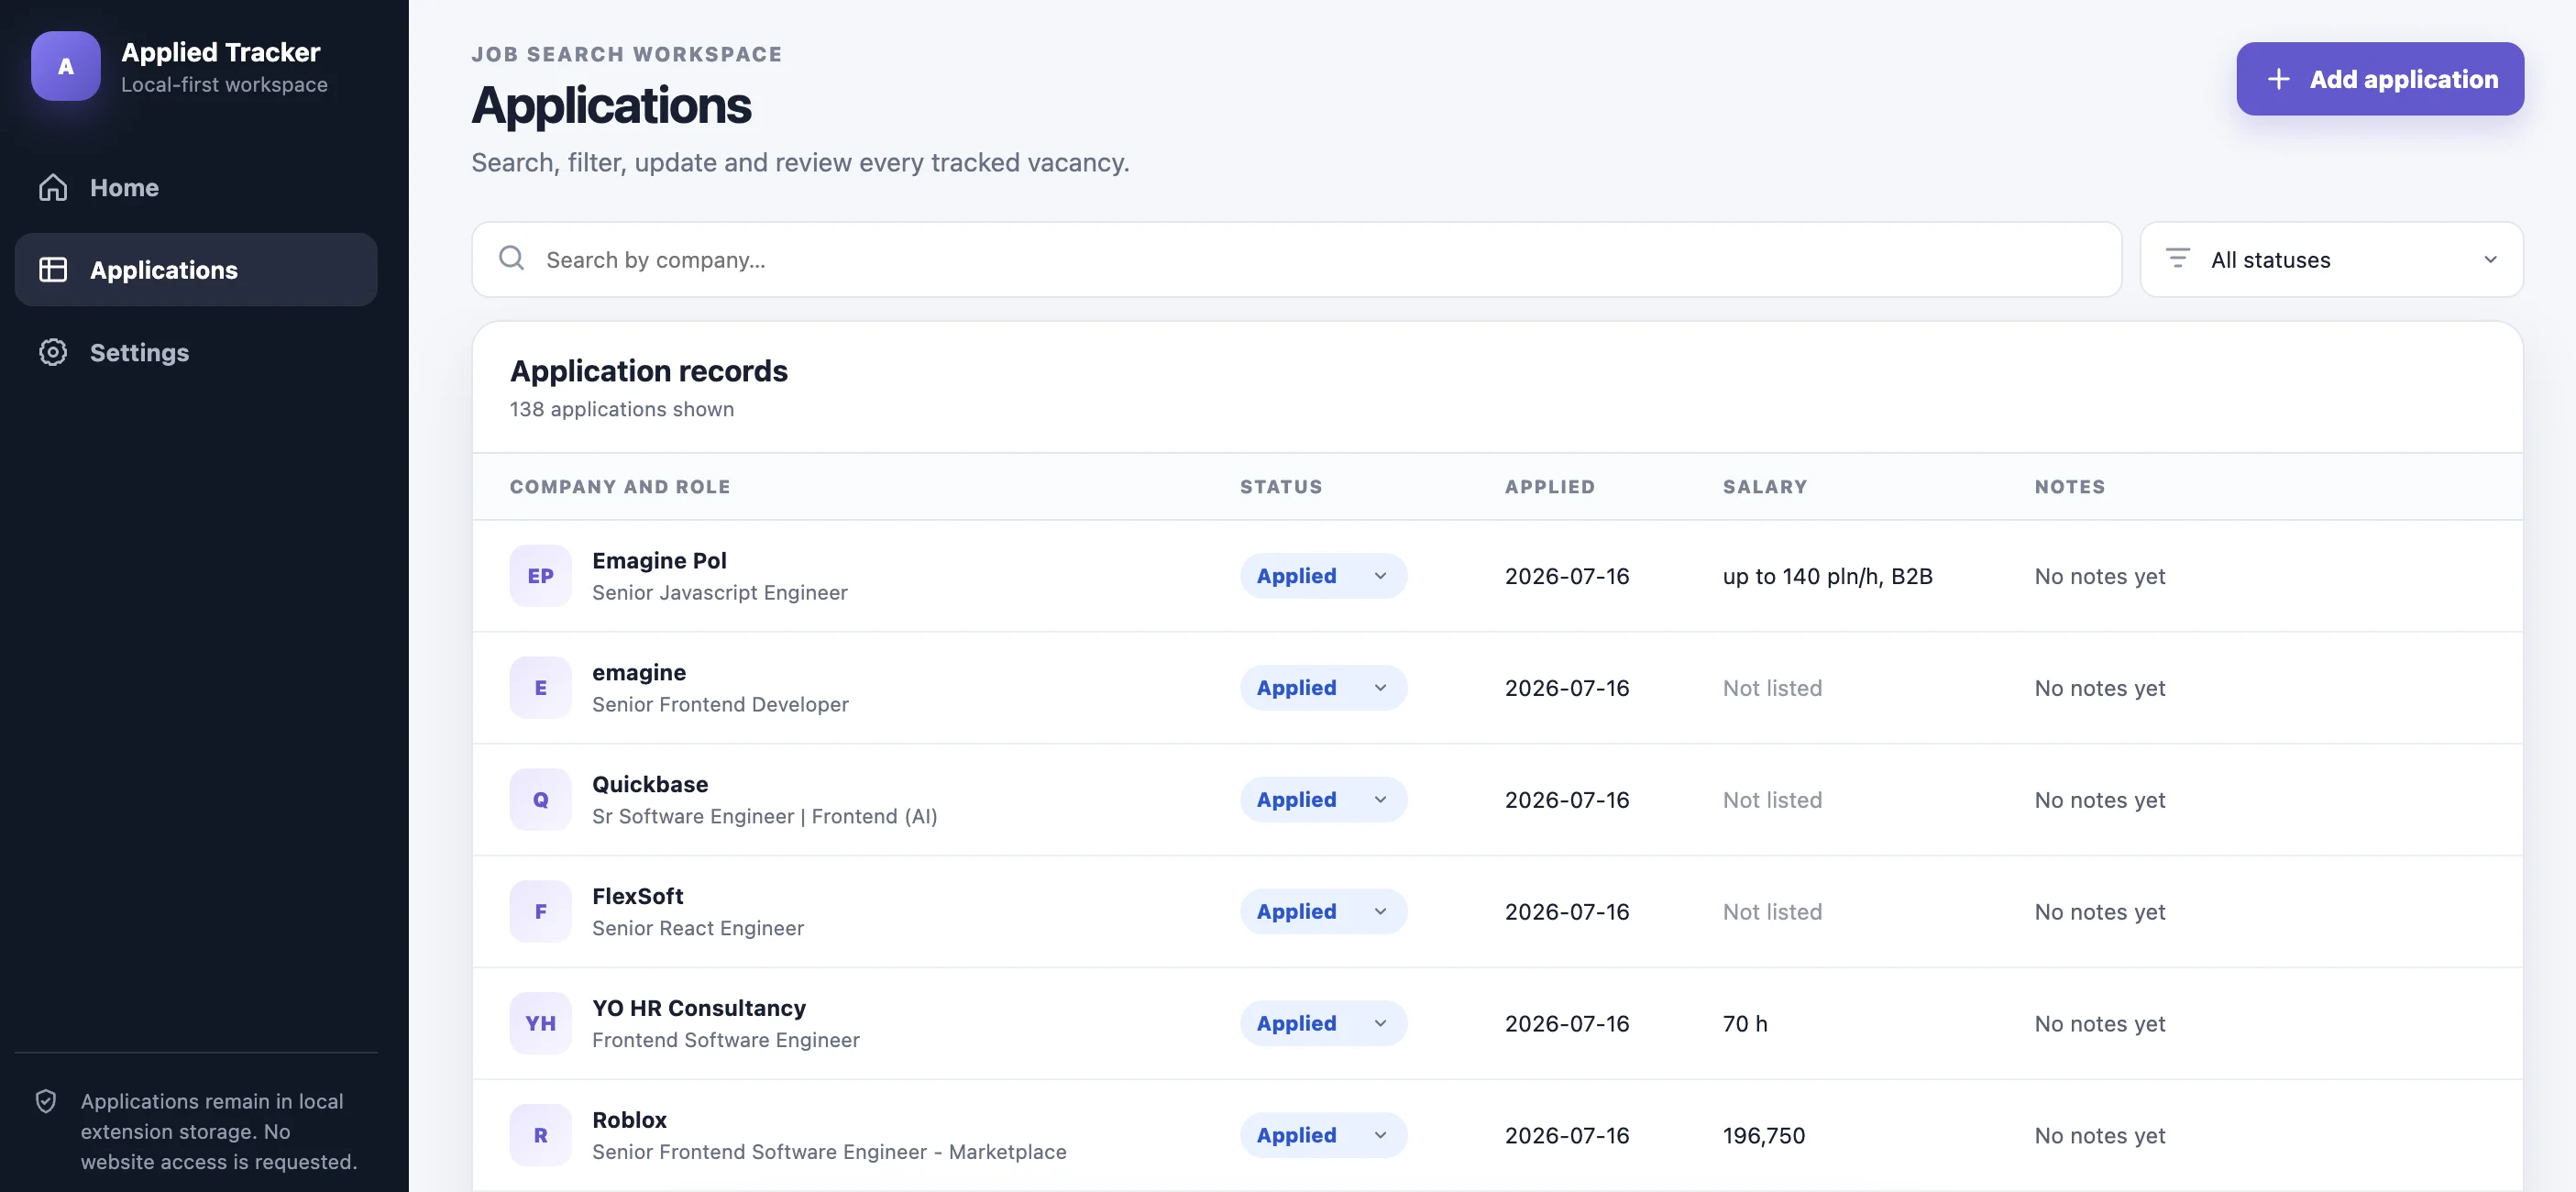Click the Applications table icon in sidebar
Screen dimensions: 2576x1192
point(53,270)
